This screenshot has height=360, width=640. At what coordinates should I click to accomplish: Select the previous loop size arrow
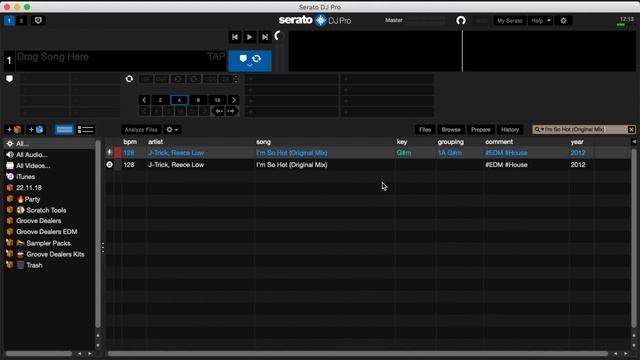click(144, 100)
